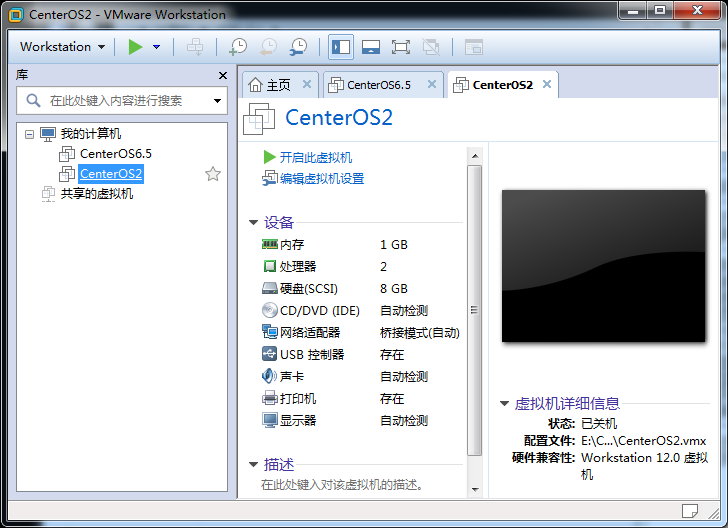Image resolution: width=728 pixels, height=528 pixels.
Task: Click the scroll up arrow in device pane
Action: coord(475,156)
